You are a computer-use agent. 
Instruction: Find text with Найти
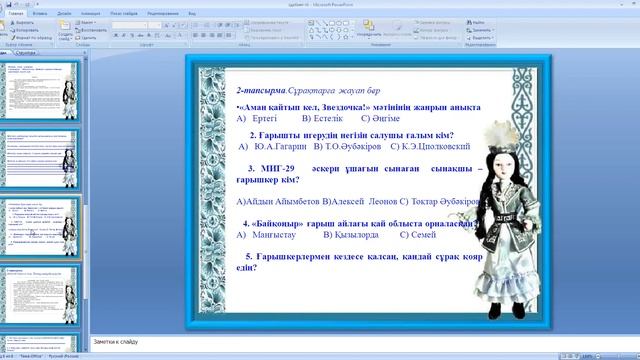click(x=476, y=22)
